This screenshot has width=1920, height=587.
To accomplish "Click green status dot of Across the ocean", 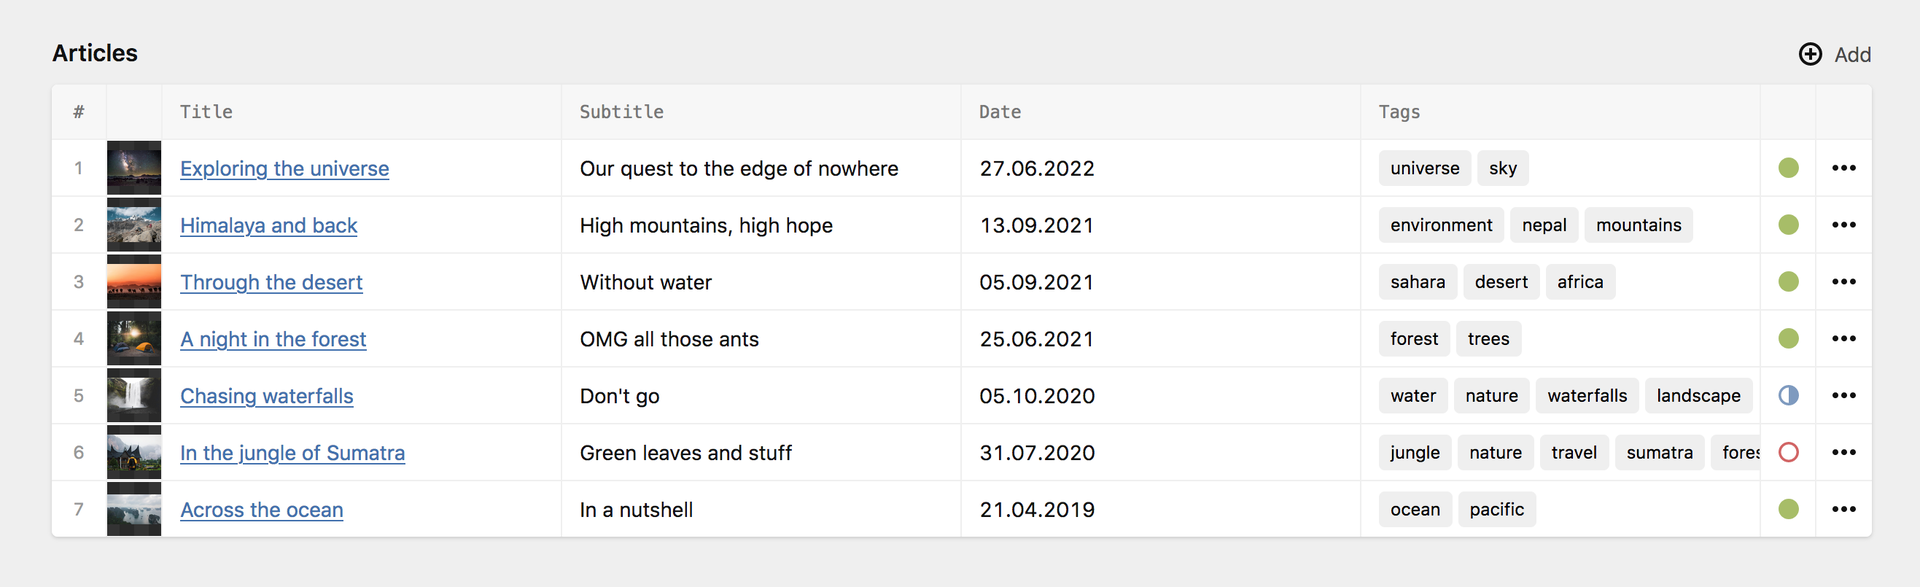I will click(x=1789, y=510).
